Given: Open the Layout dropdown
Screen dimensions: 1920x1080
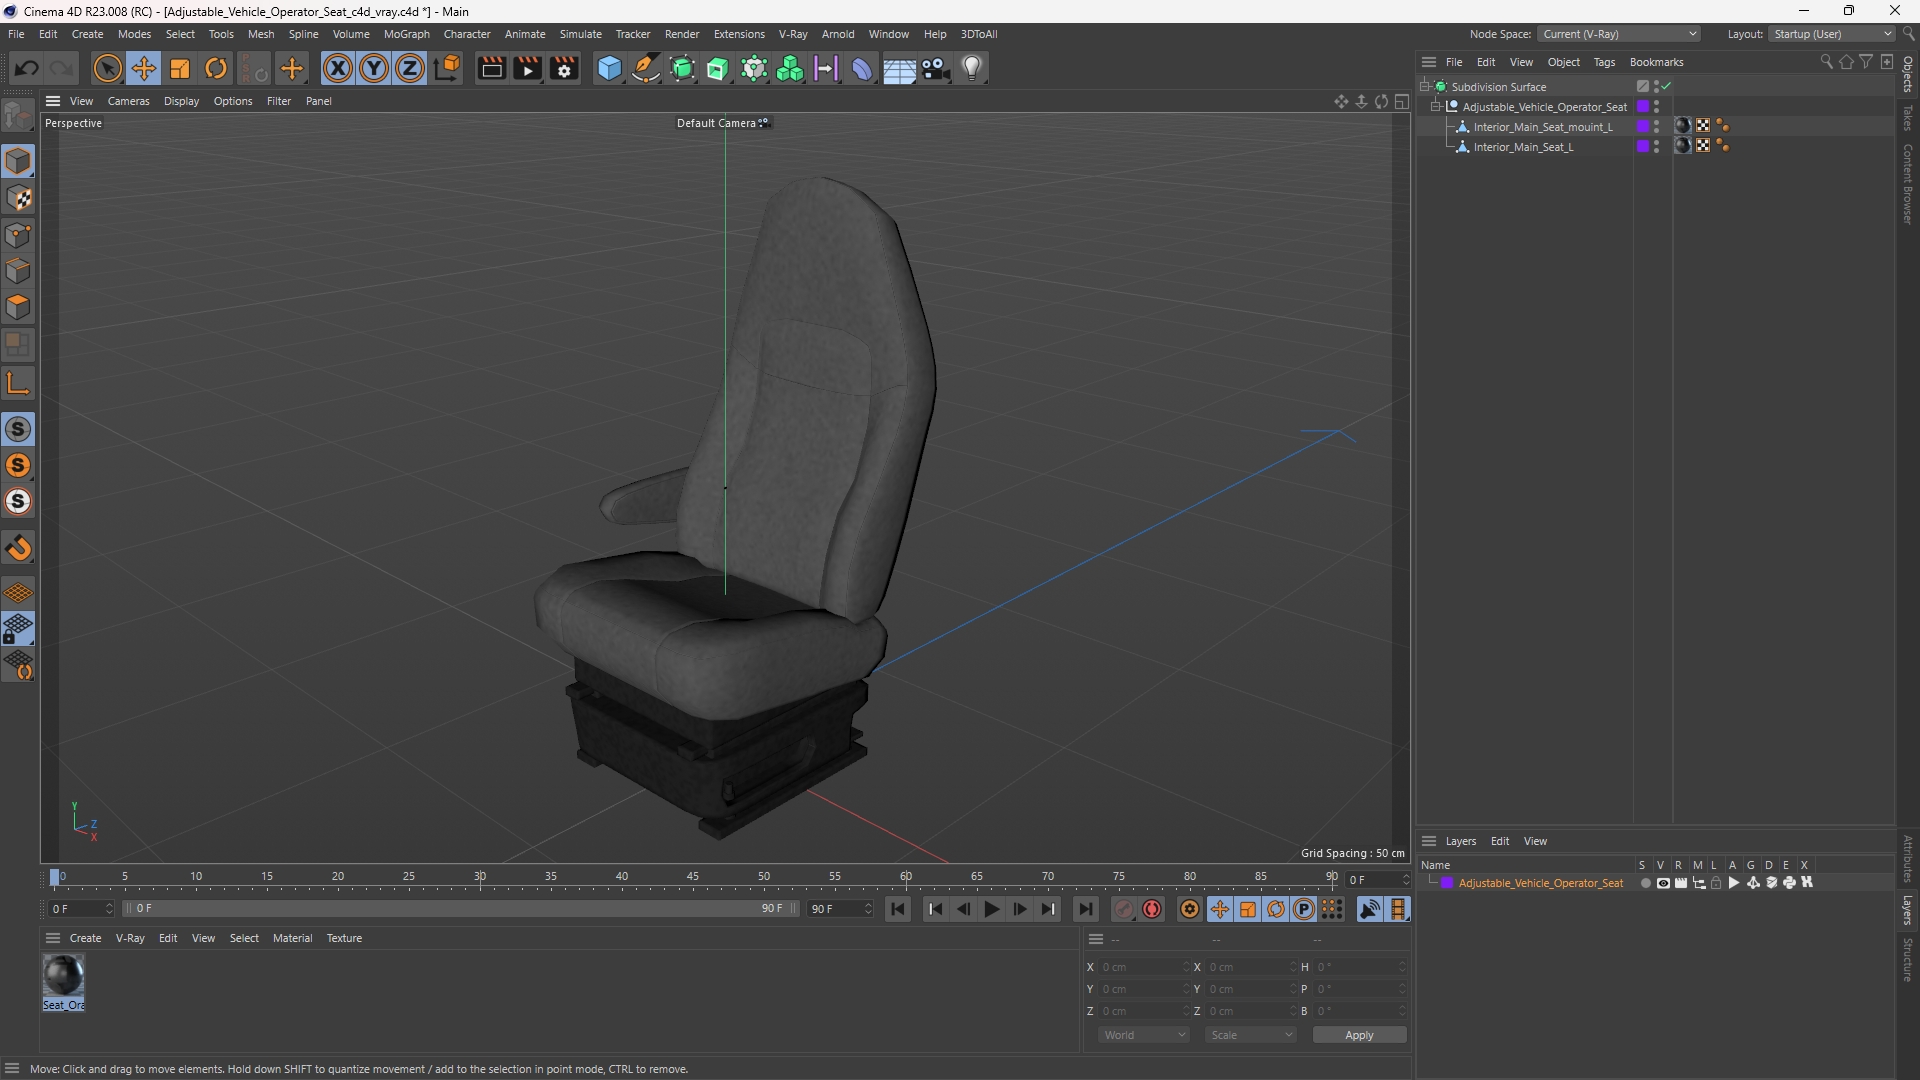Looking at the screenshot, I should [1832, 34].
